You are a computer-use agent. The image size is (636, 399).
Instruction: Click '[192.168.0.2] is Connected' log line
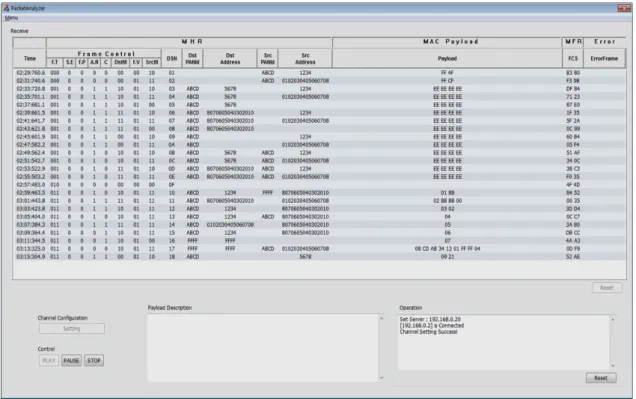432,326
